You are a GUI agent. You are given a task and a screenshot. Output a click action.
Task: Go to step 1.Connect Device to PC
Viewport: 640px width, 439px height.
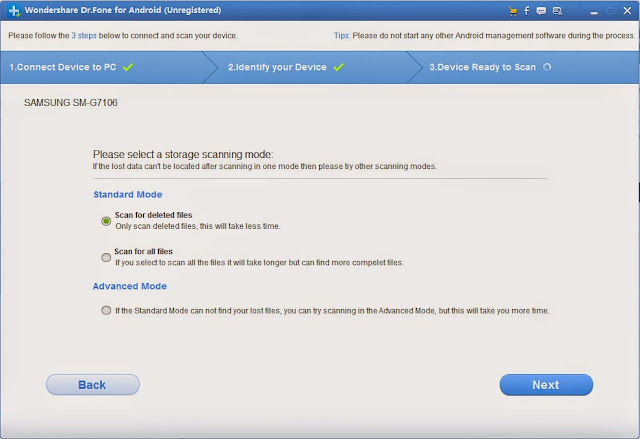tap(63, 67)
